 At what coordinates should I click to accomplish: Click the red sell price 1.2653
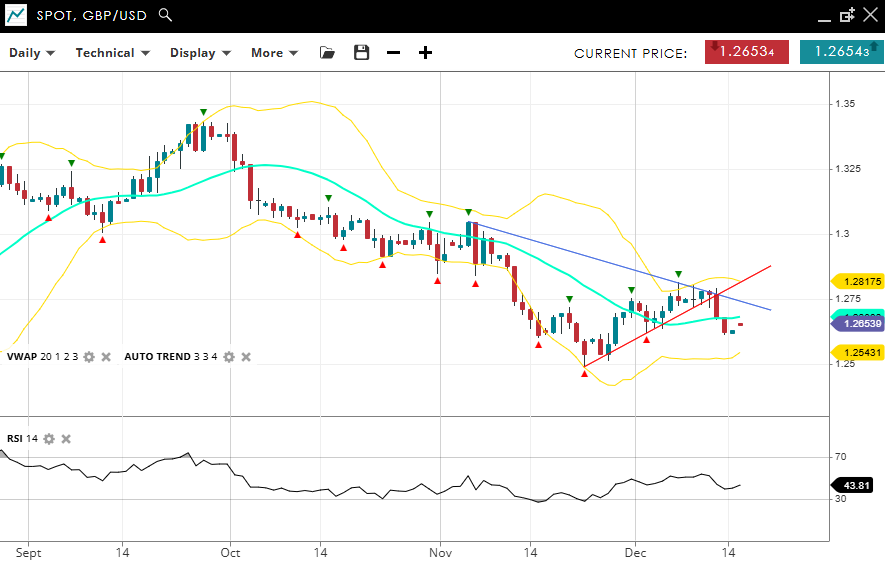[747, 52]
